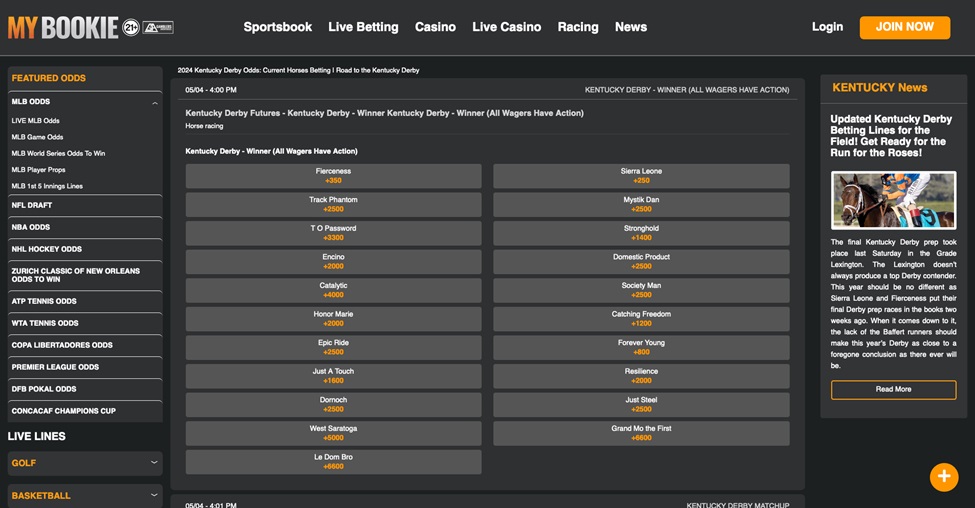Screen dimensions: 975x508
Task: Click the 21+ age badge icon
Action: pos(131,27)
